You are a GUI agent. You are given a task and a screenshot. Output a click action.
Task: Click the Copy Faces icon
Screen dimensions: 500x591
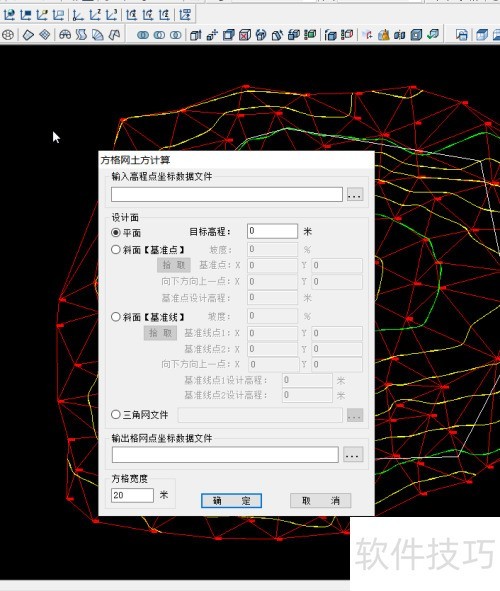(294, 35)
